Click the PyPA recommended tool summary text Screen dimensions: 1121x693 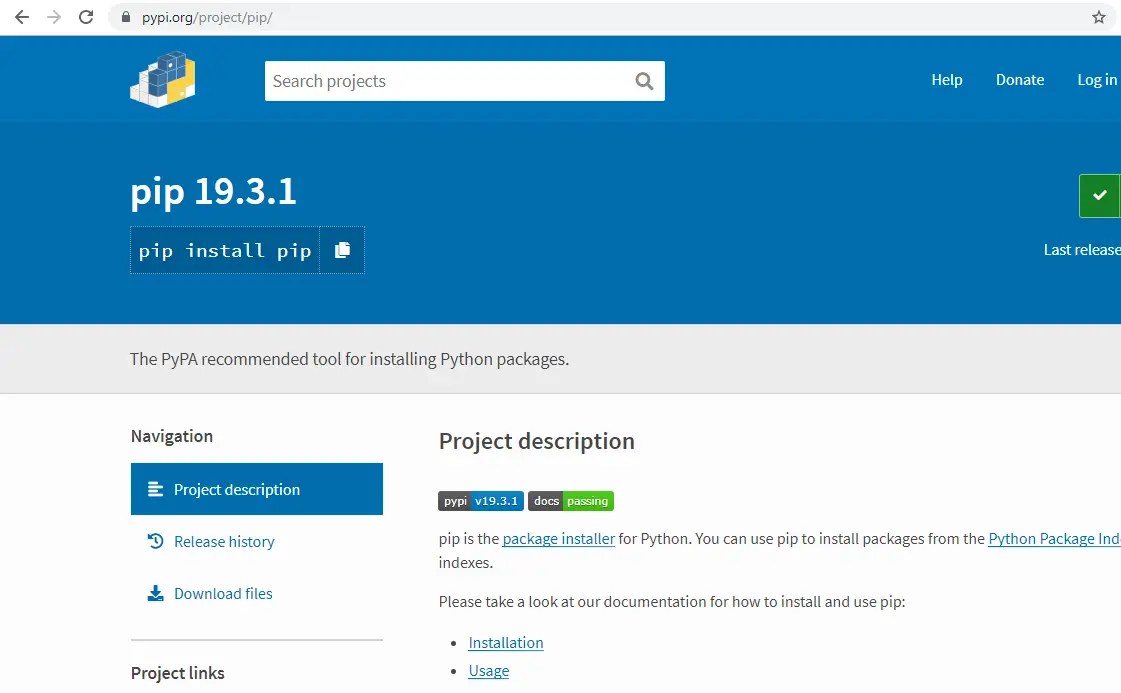click(x=349, y=359)
